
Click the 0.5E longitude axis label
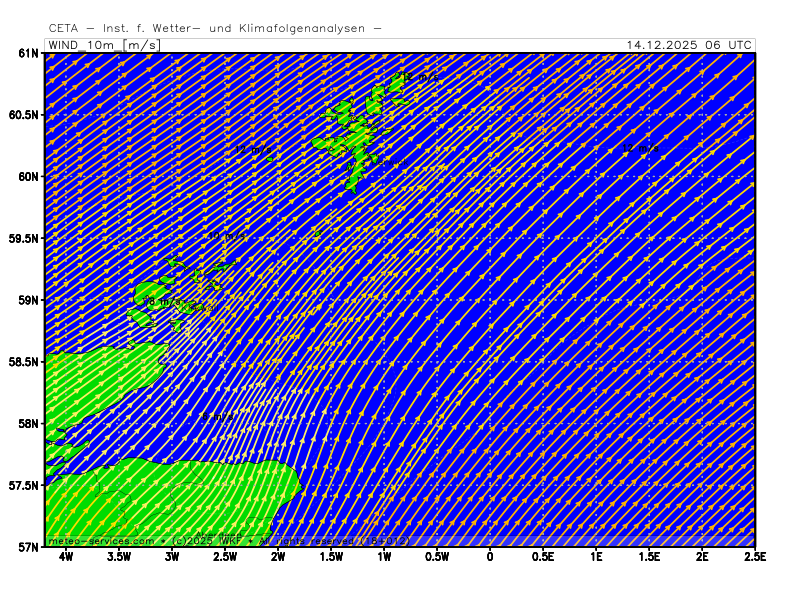[x=543, y=557]
